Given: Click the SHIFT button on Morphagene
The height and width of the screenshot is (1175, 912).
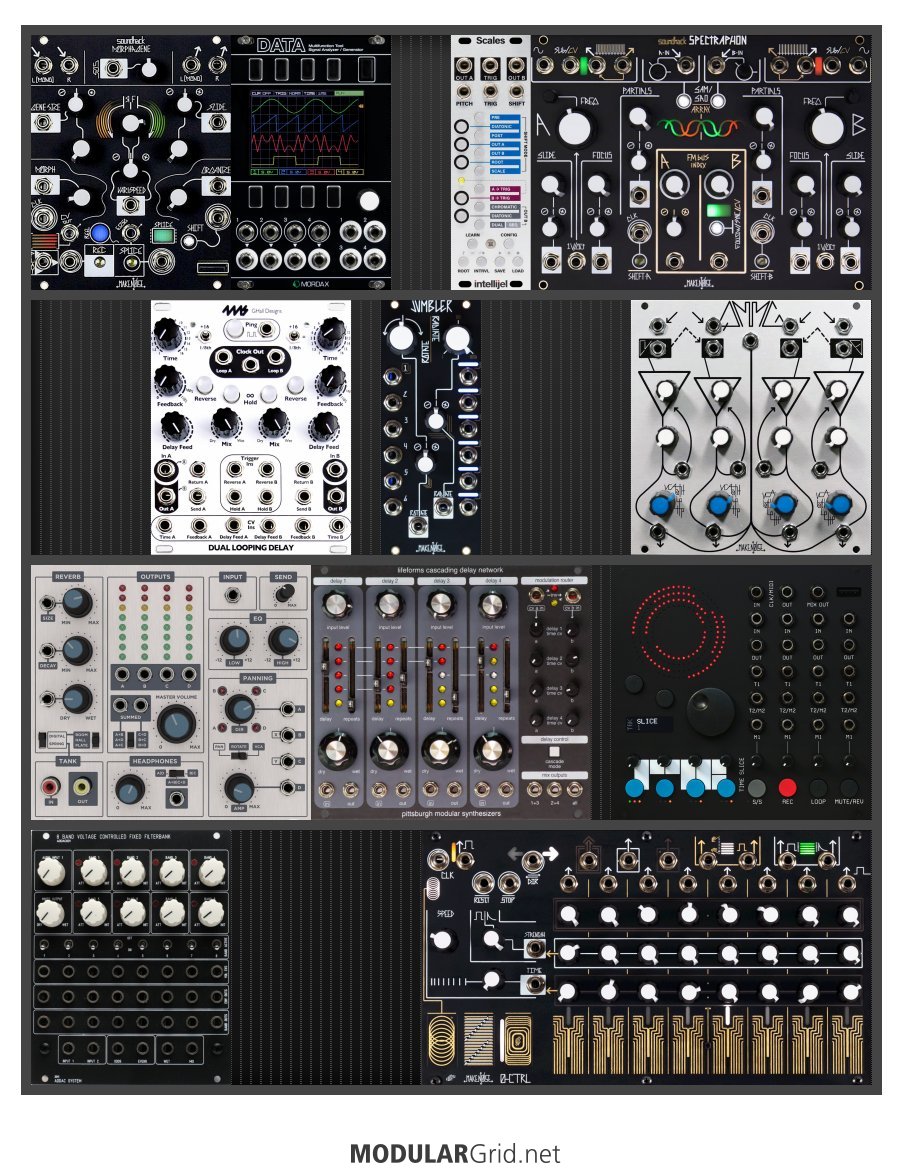Looking at the screenshot, I should click(189, 241).
